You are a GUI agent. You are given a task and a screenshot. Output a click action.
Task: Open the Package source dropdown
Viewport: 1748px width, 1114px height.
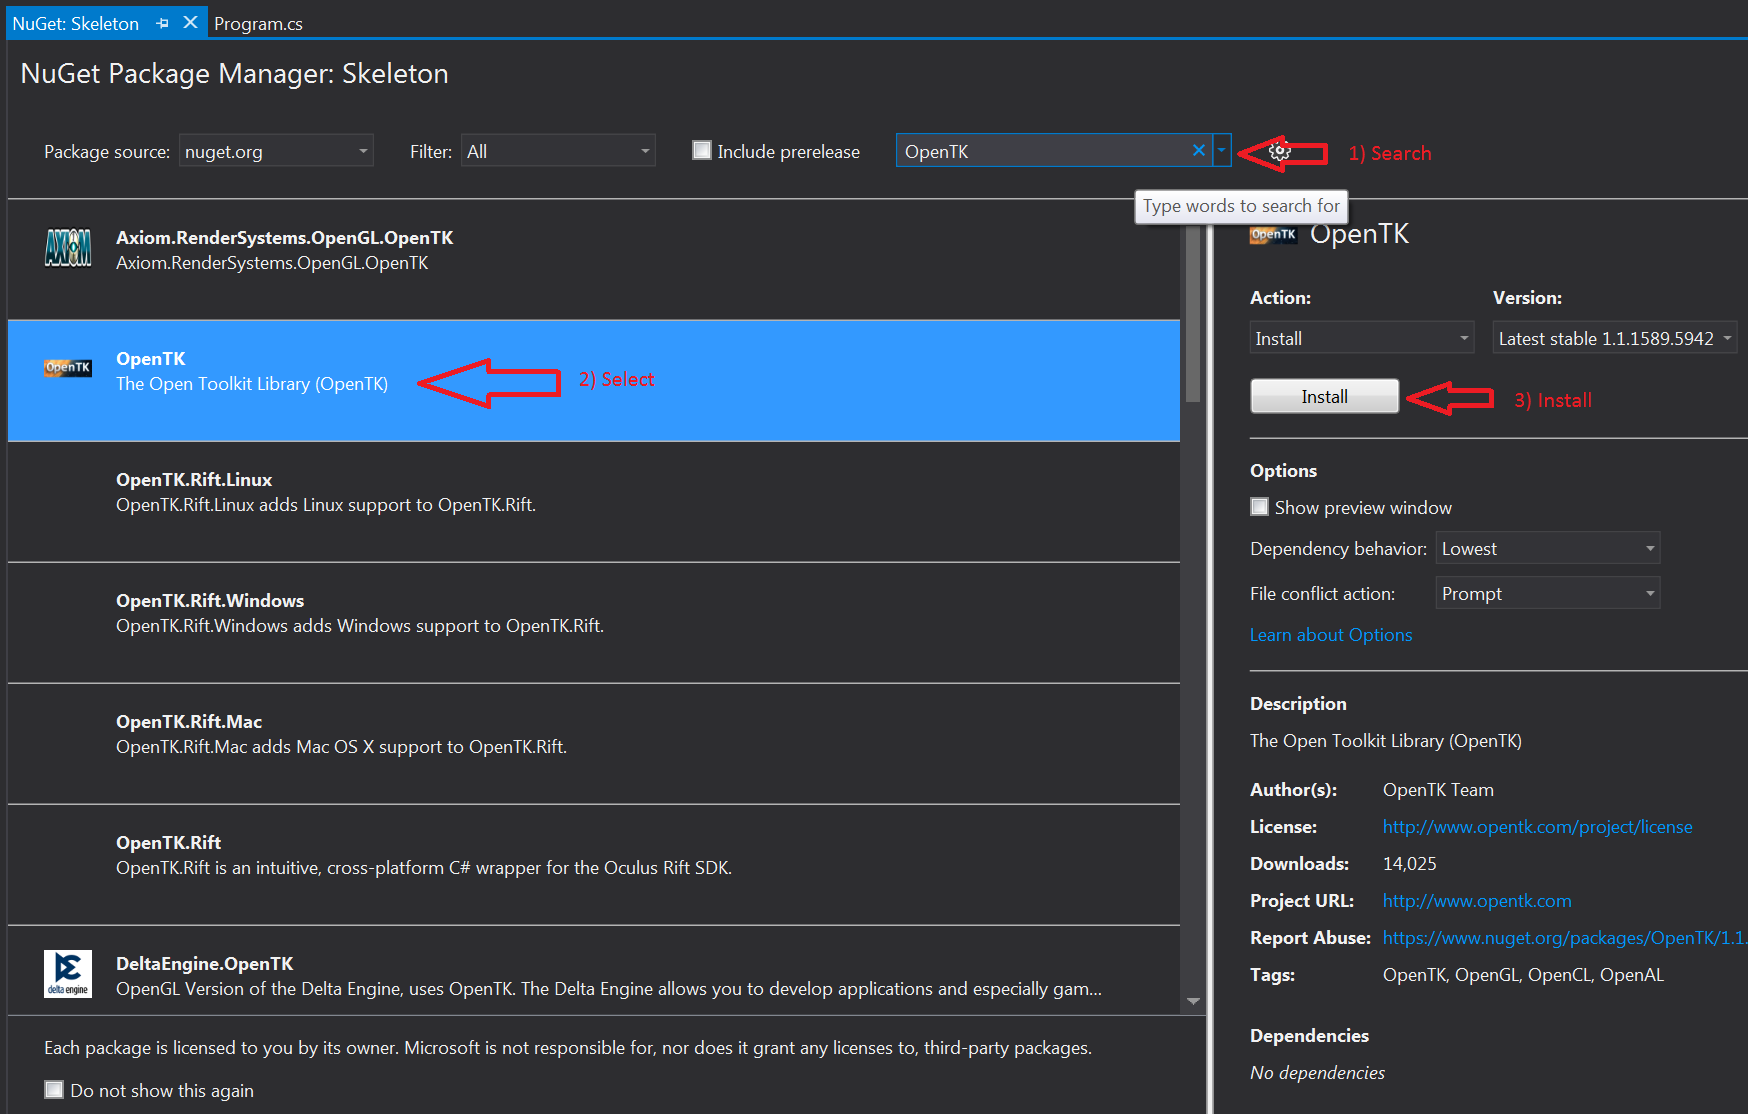pos(276,151)
